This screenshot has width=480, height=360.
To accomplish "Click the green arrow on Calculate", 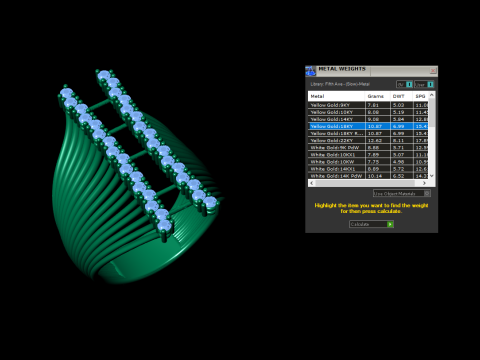I will click(390, 224).
